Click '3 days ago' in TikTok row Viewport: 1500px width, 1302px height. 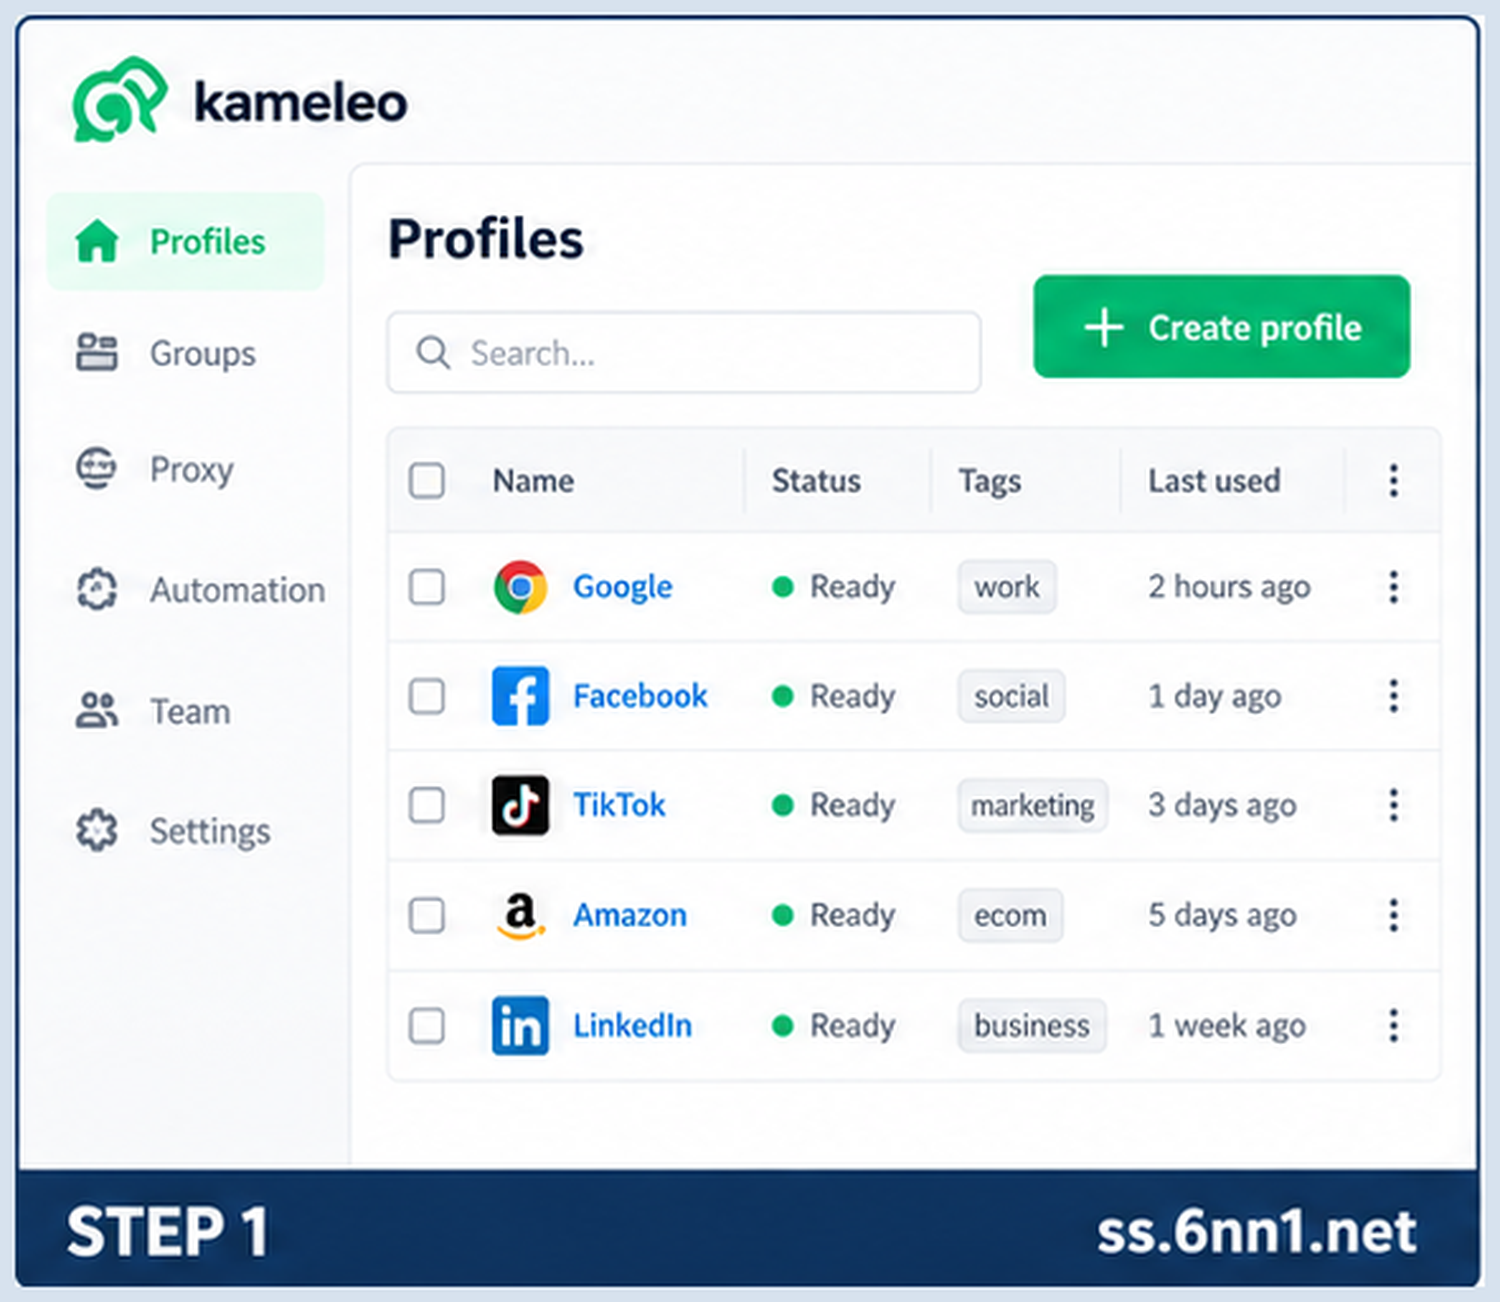1222,805
